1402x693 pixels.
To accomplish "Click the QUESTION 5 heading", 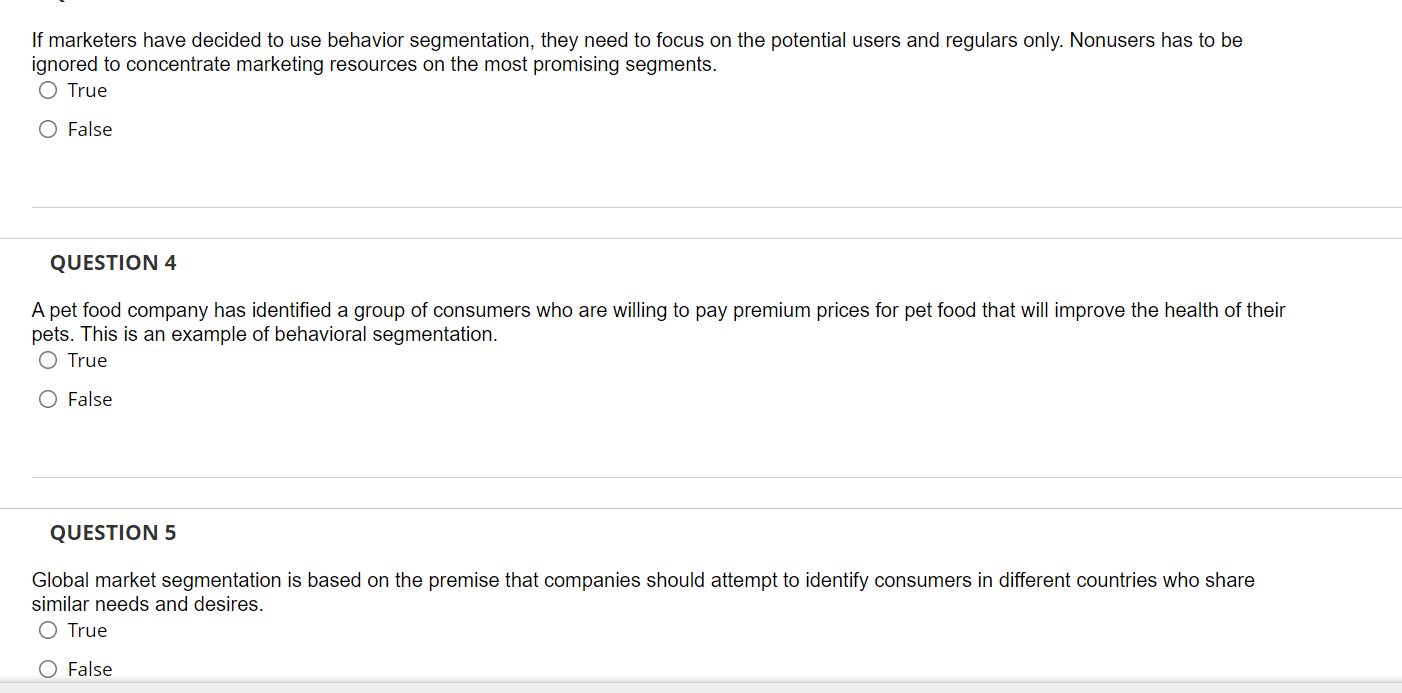I will pyautogui.click(x=113, y=532).
